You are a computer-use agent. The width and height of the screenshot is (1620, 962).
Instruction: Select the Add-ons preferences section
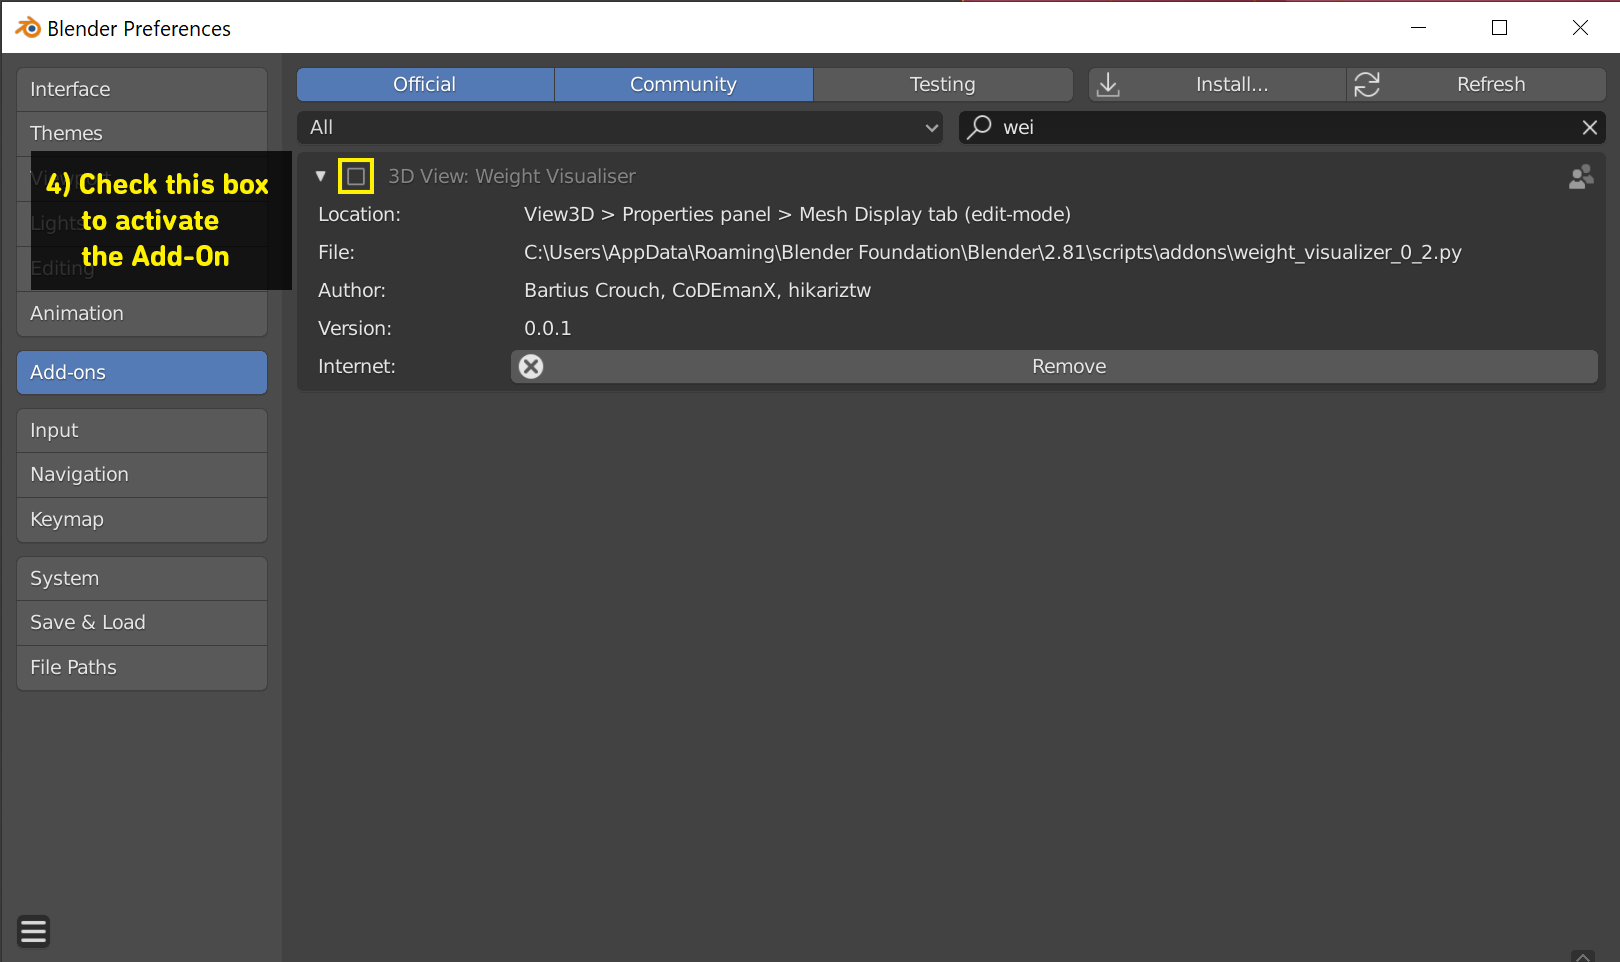pos(142,372)
